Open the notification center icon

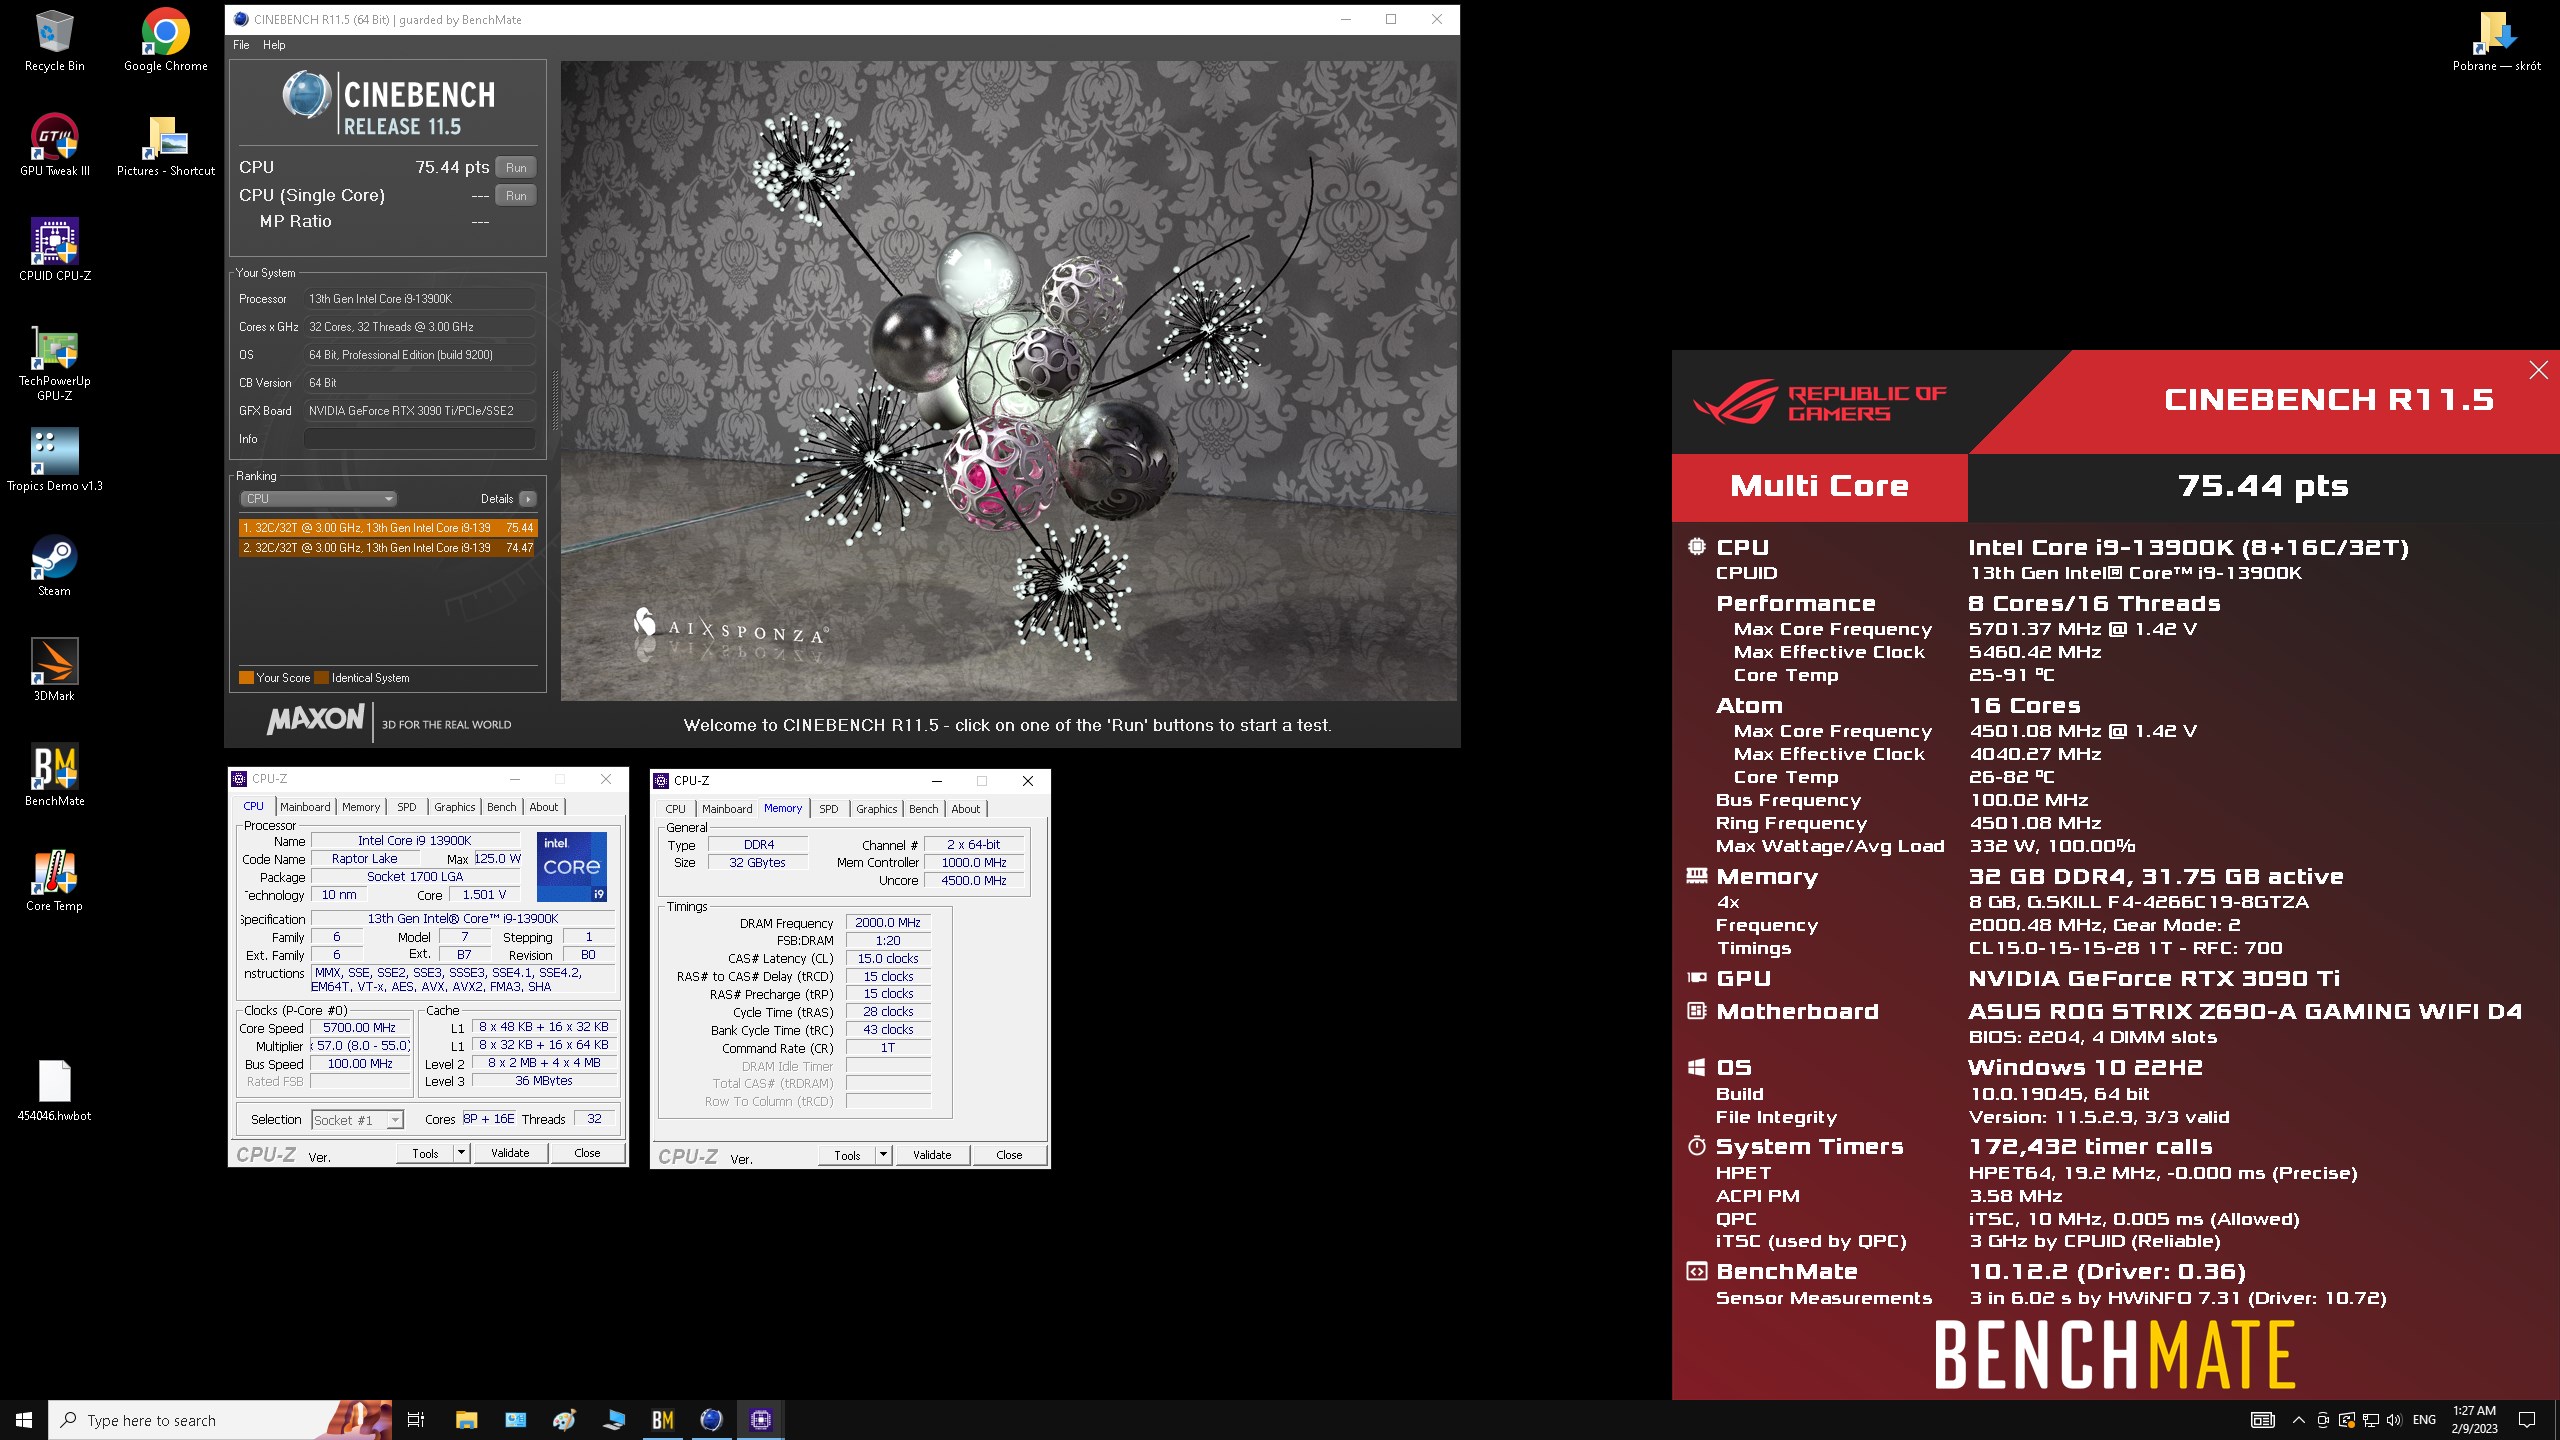click(2527, 1420)
